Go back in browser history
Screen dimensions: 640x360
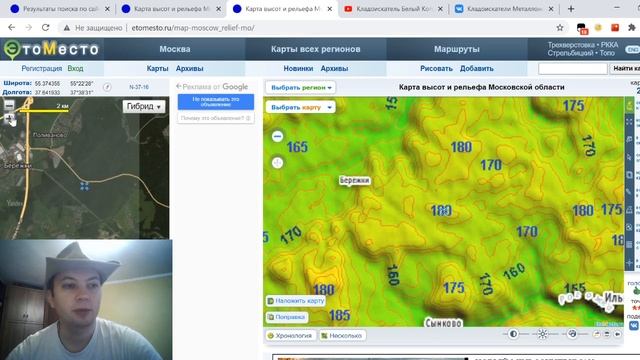[11, 28]
